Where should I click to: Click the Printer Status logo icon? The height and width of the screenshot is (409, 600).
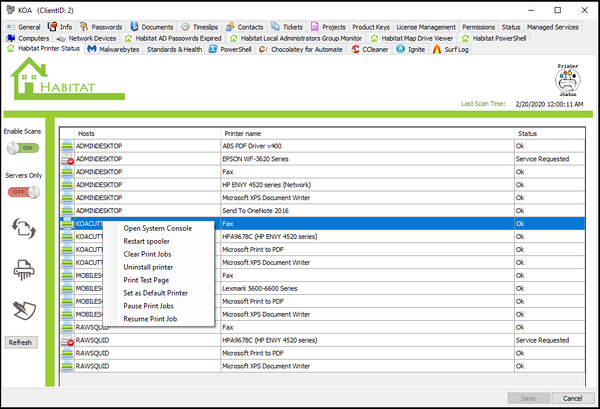[567, 80]
